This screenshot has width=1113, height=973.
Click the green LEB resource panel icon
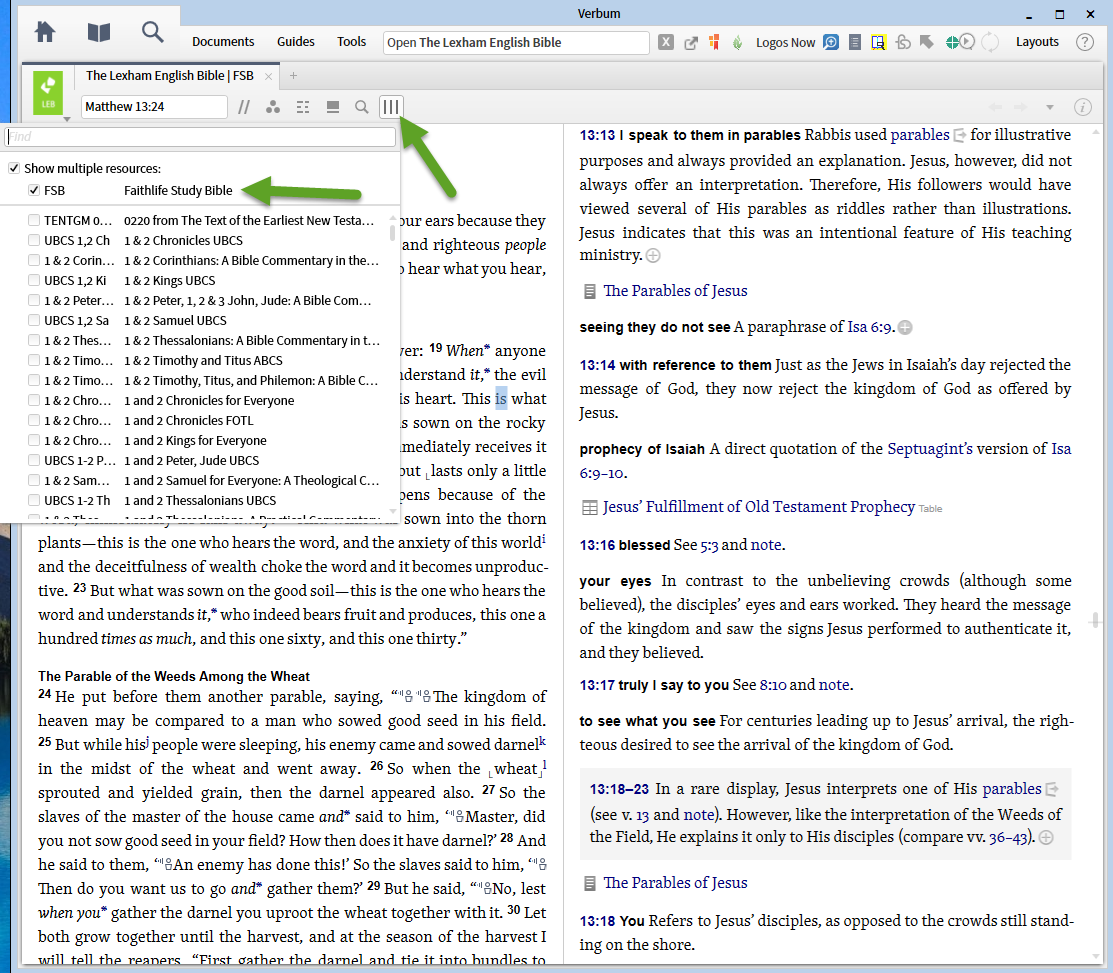[48, 92]
